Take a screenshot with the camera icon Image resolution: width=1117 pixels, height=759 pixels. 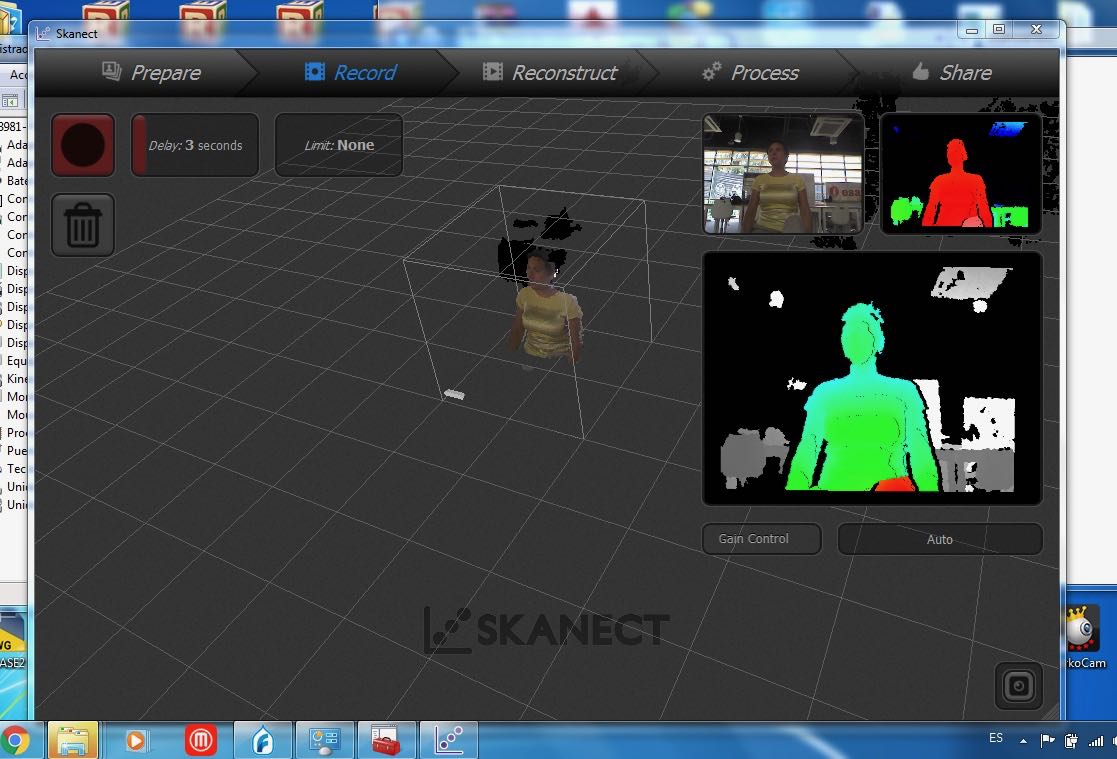(1018, 686)
